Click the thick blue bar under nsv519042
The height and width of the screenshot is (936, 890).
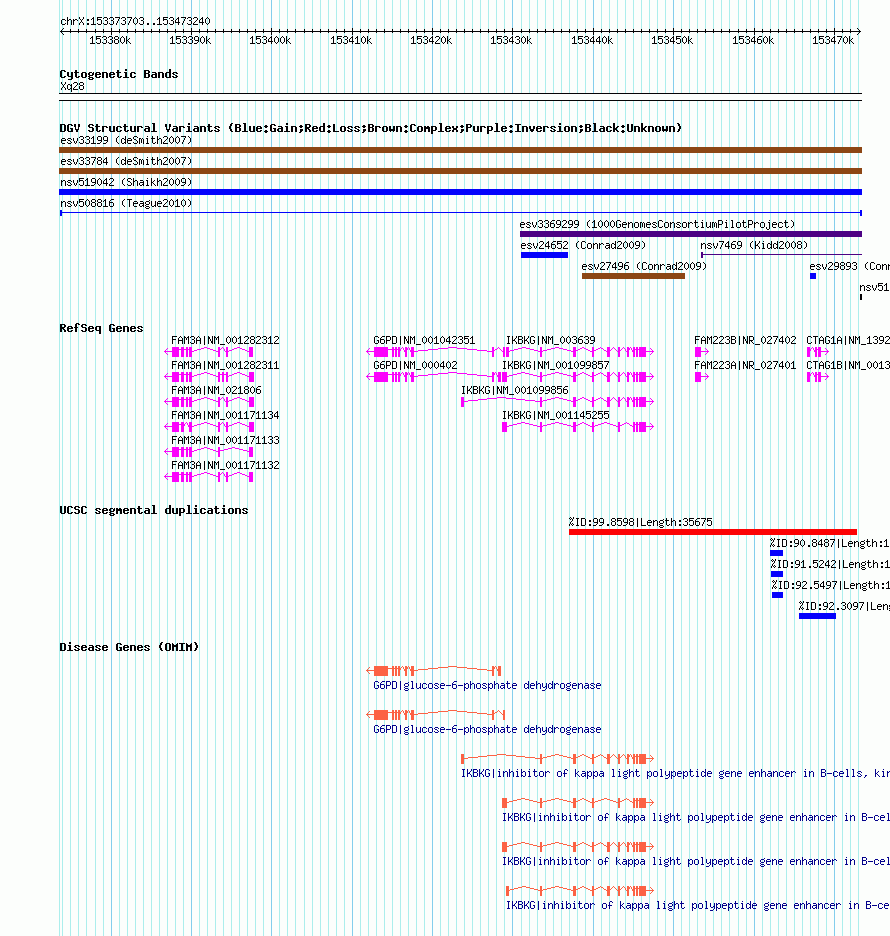point(460,192)
